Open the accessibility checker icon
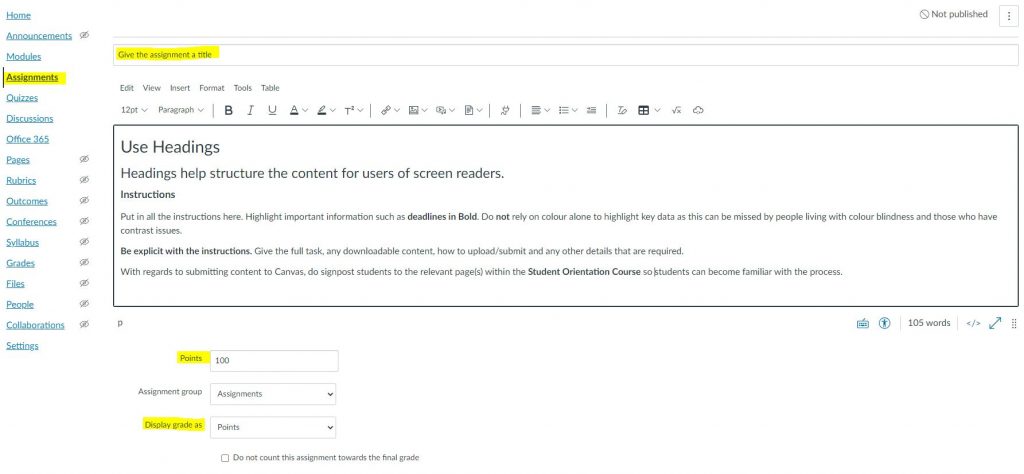The image size is (1024, 474). [884, 323]
